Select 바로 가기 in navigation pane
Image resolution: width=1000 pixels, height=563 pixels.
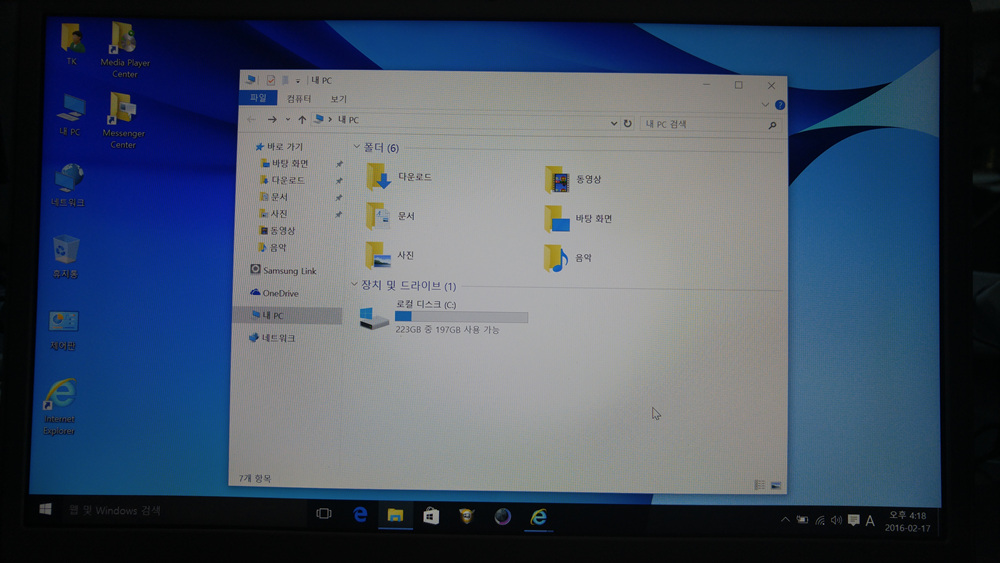click(279, 147)
